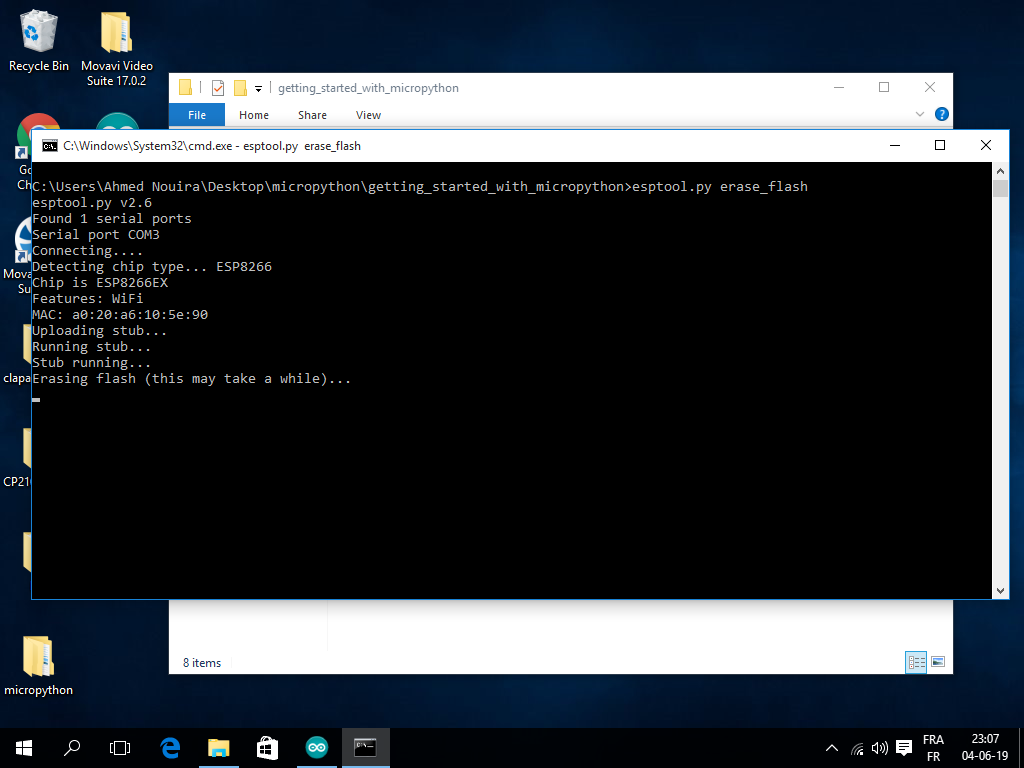The width and height of the screenshot is (1024, 768).
Task: Close the getting_started_with_micropython Explorer window
Action: click(930, 87)
